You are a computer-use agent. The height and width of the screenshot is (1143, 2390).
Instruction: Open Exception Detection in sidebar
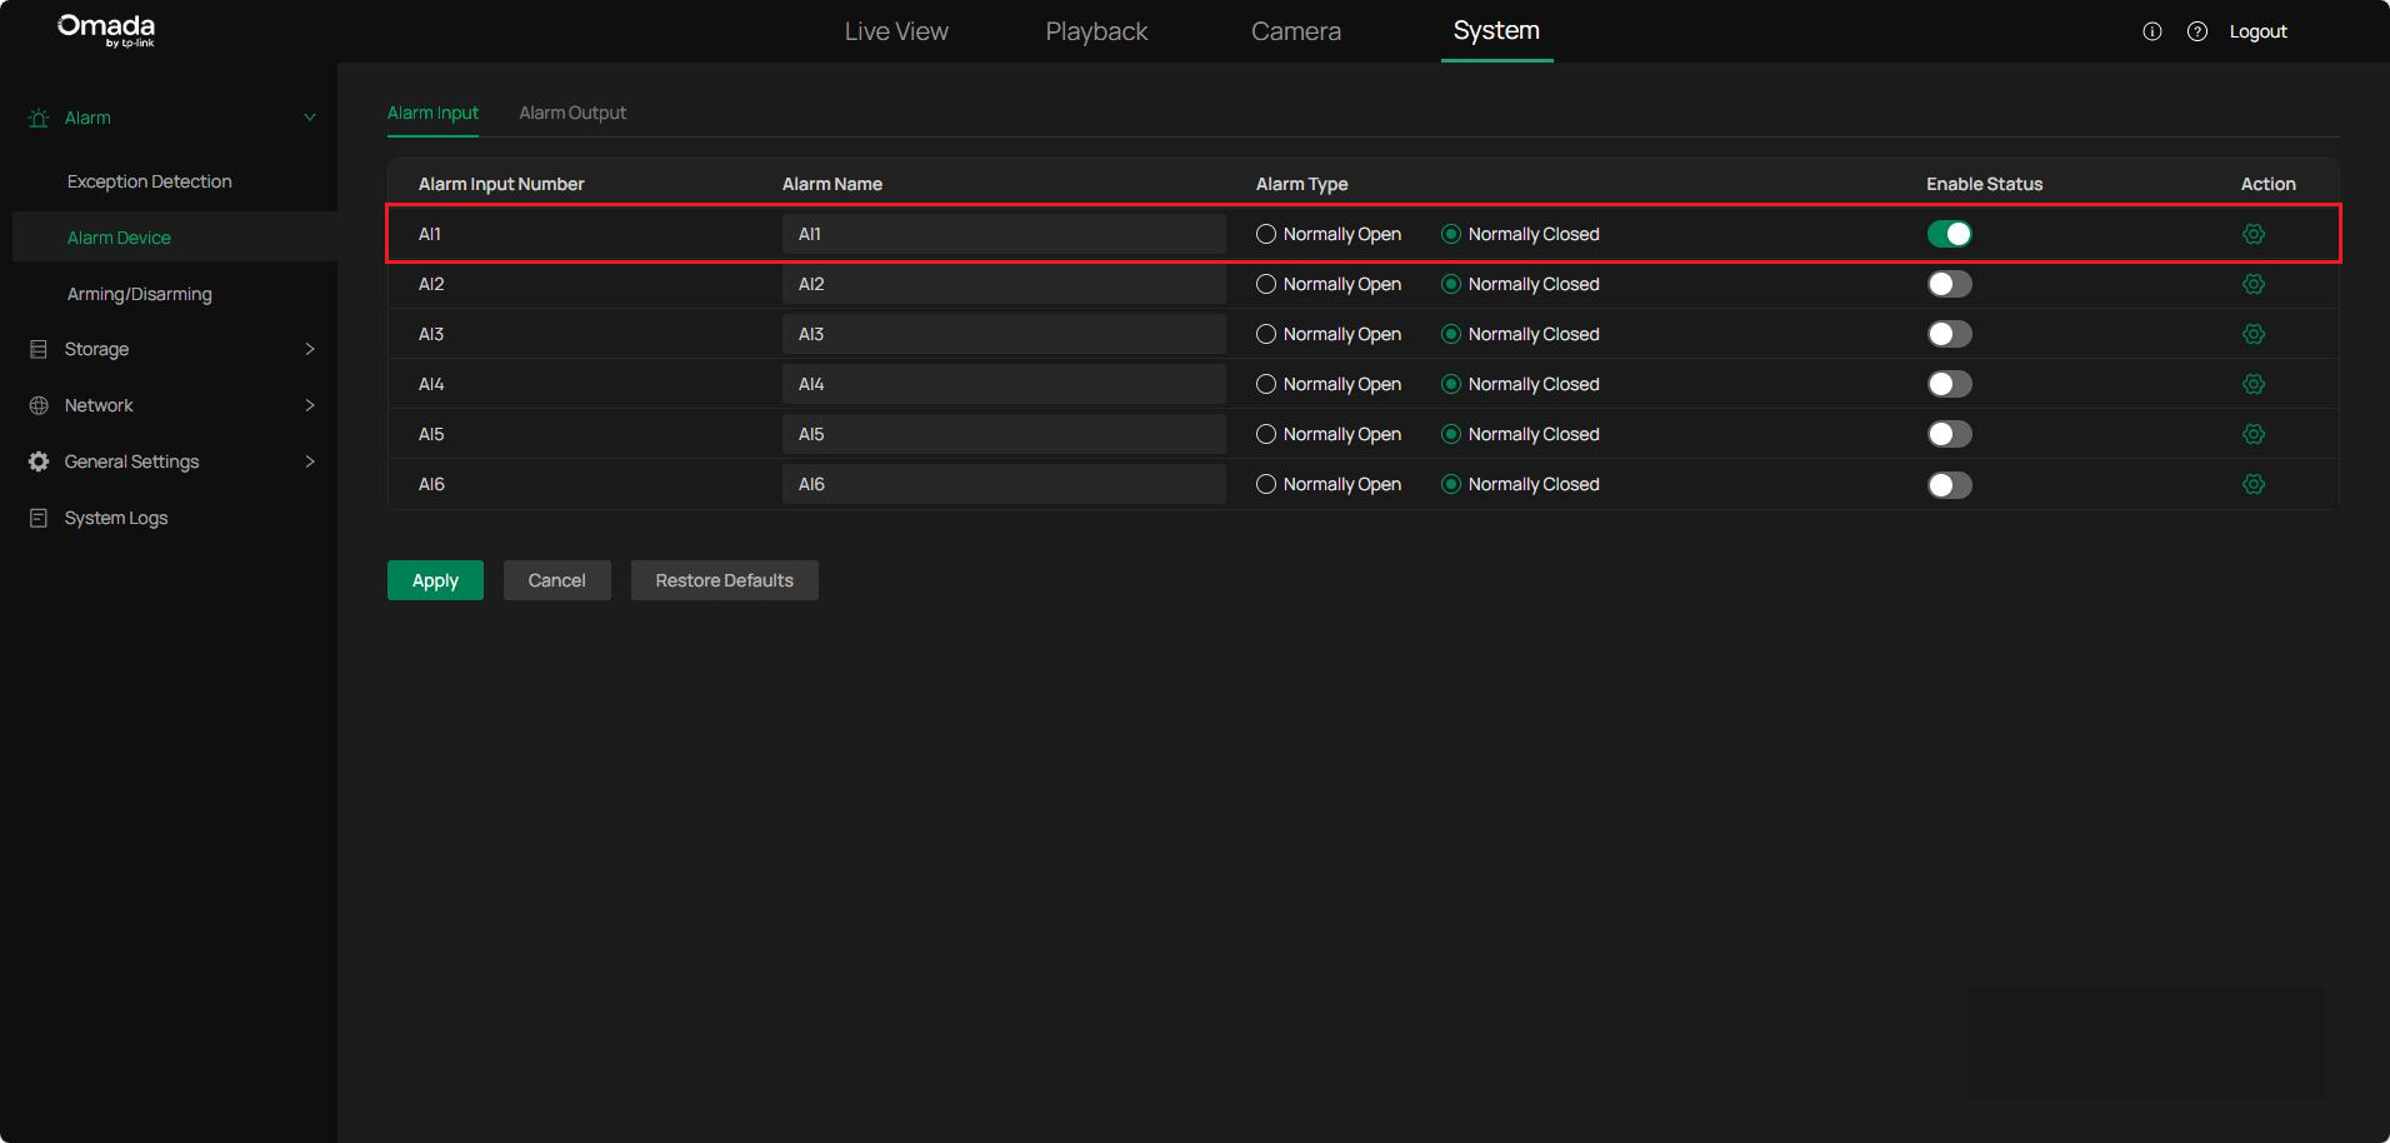click(x=149, y=181)
